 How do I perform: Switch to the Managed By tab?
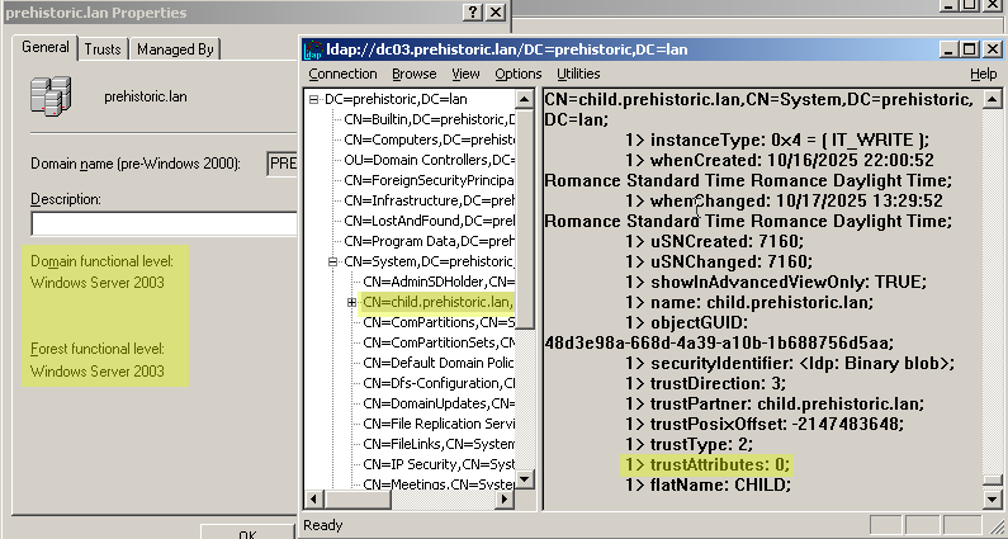click(175, 50)
